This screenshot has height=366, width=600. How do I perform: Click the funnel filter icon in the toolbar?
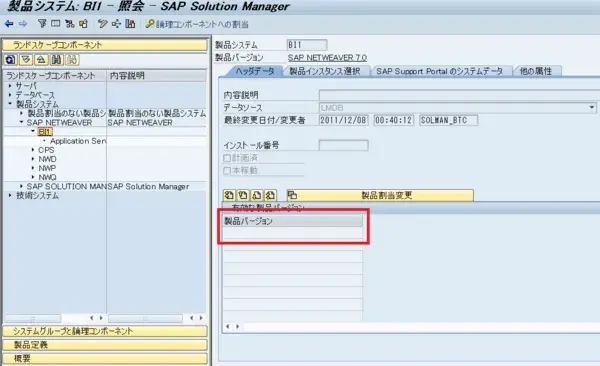[42, 24]
